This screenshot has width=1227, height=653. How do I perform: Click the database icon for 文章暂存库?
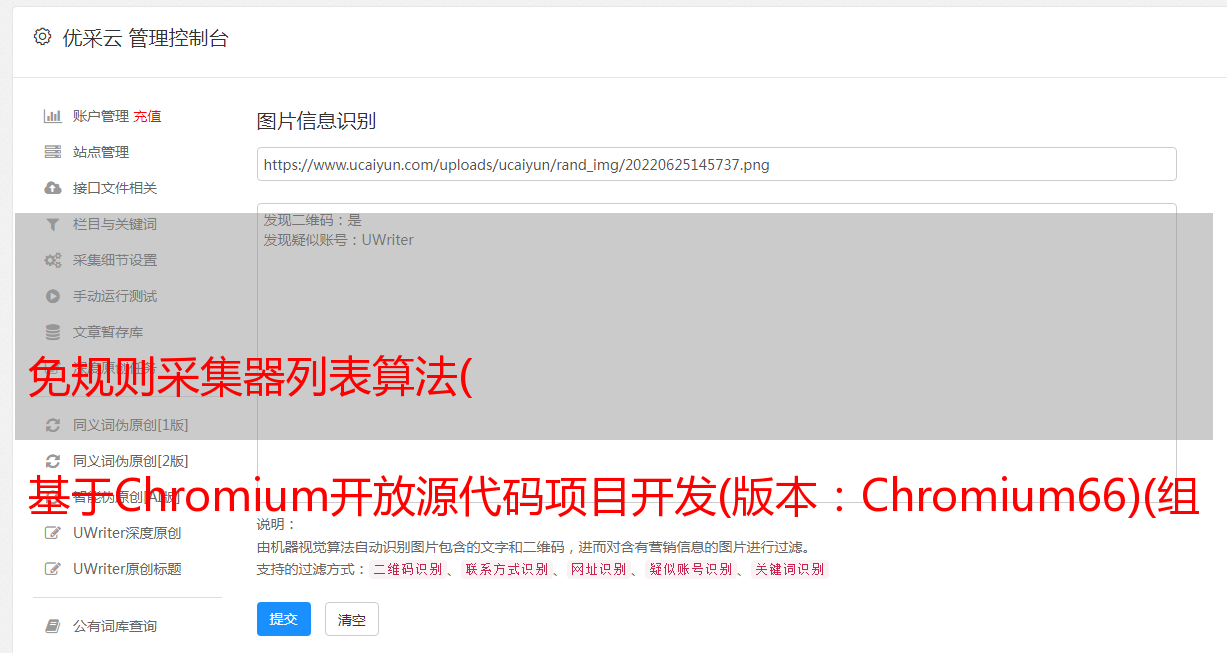(x=53, y=332)
